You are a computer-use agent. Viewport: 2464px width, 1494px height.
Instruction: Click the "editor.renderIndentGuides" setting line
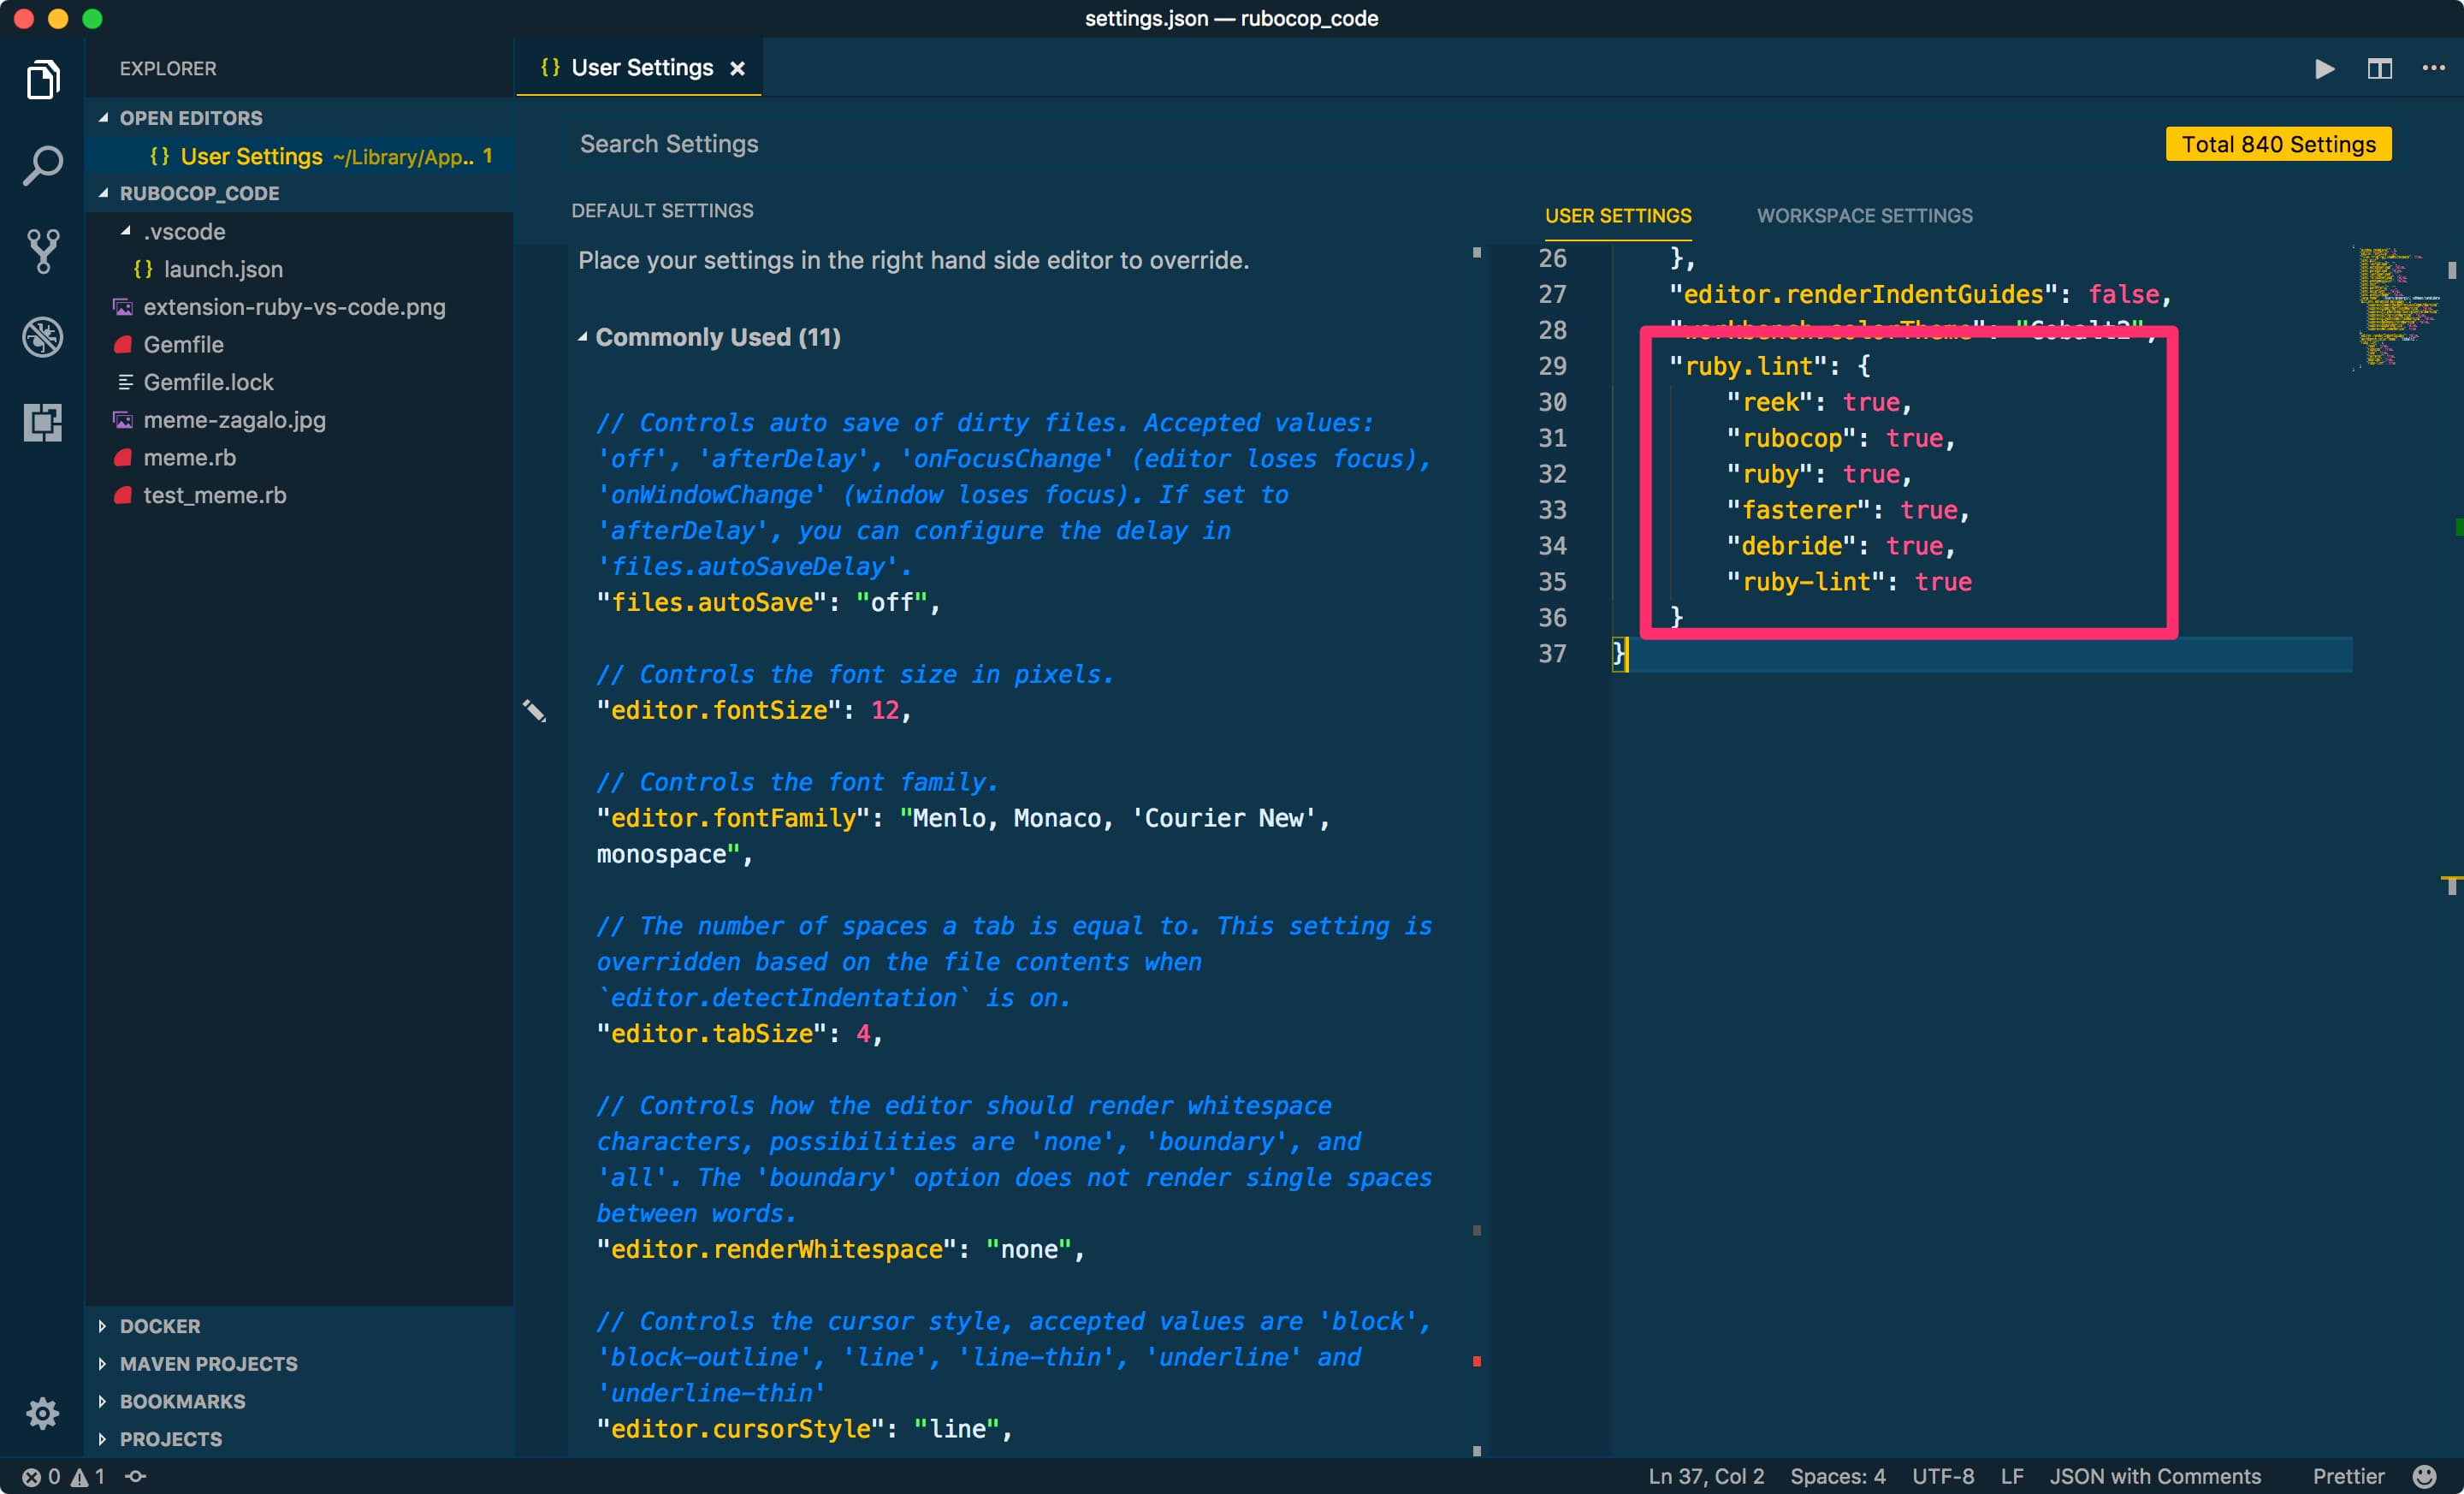(1920, 294)
